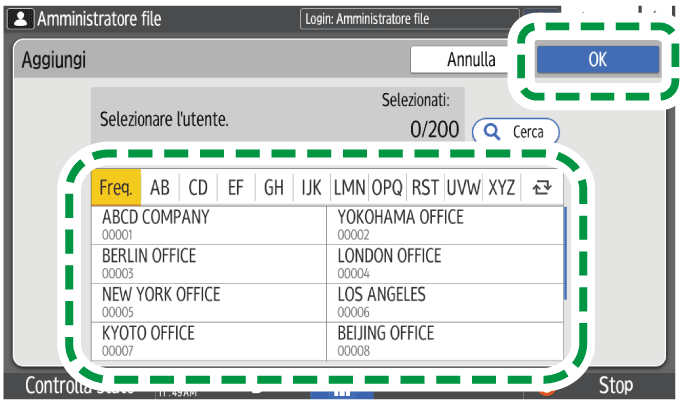
Task: Click the blue user list scrollbar
Action: (x=565, y=253)
